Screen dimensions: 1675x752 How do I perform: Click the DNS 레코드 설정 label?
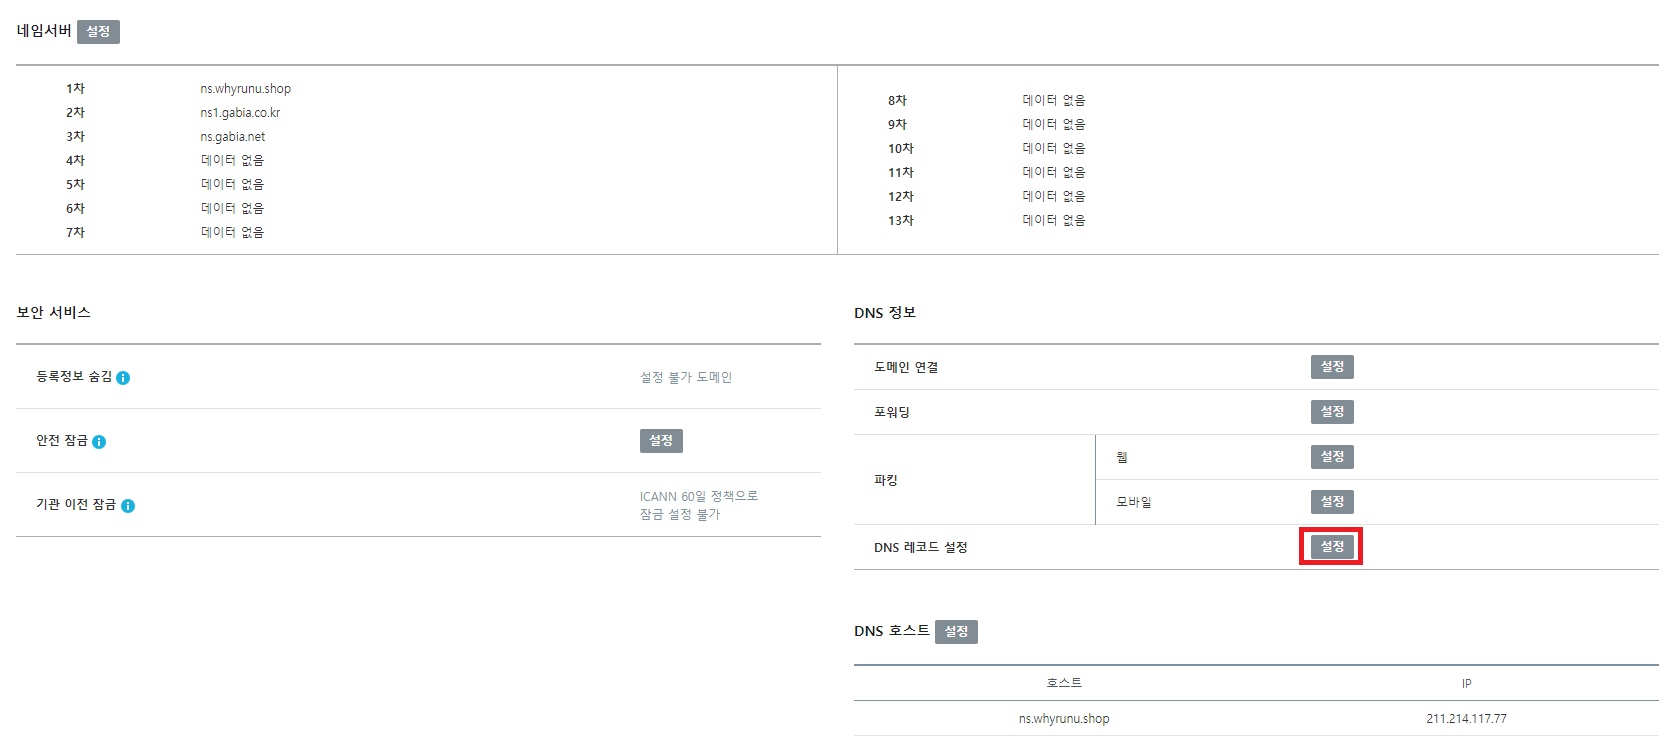921,547
